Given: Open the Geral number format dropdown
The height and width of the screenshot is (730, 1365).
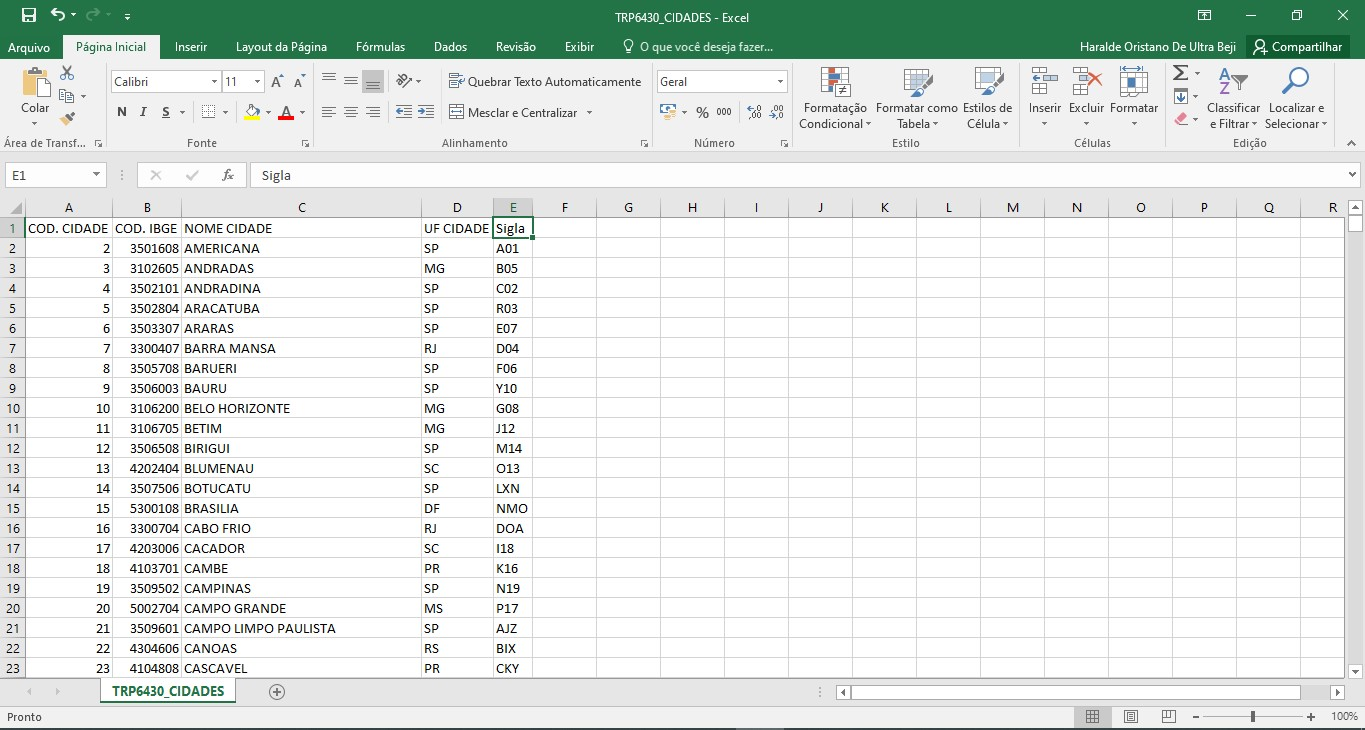Looking at the screenshot, I should point(781,82).
